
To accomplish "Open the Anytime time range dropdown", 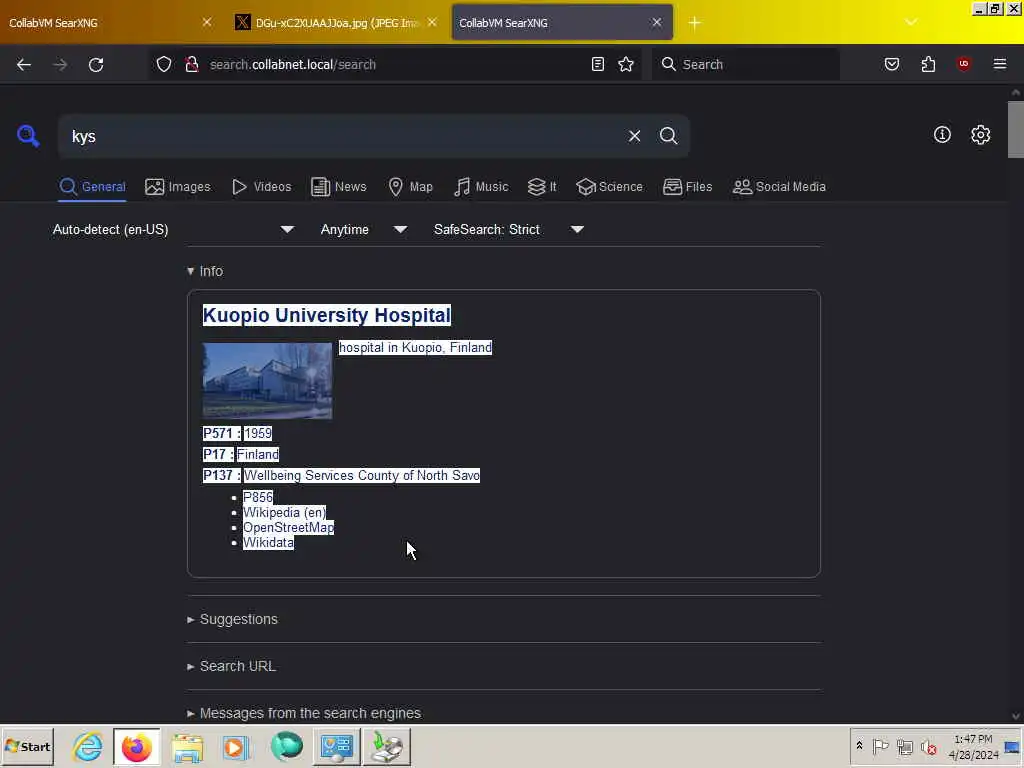I will 363,229.
